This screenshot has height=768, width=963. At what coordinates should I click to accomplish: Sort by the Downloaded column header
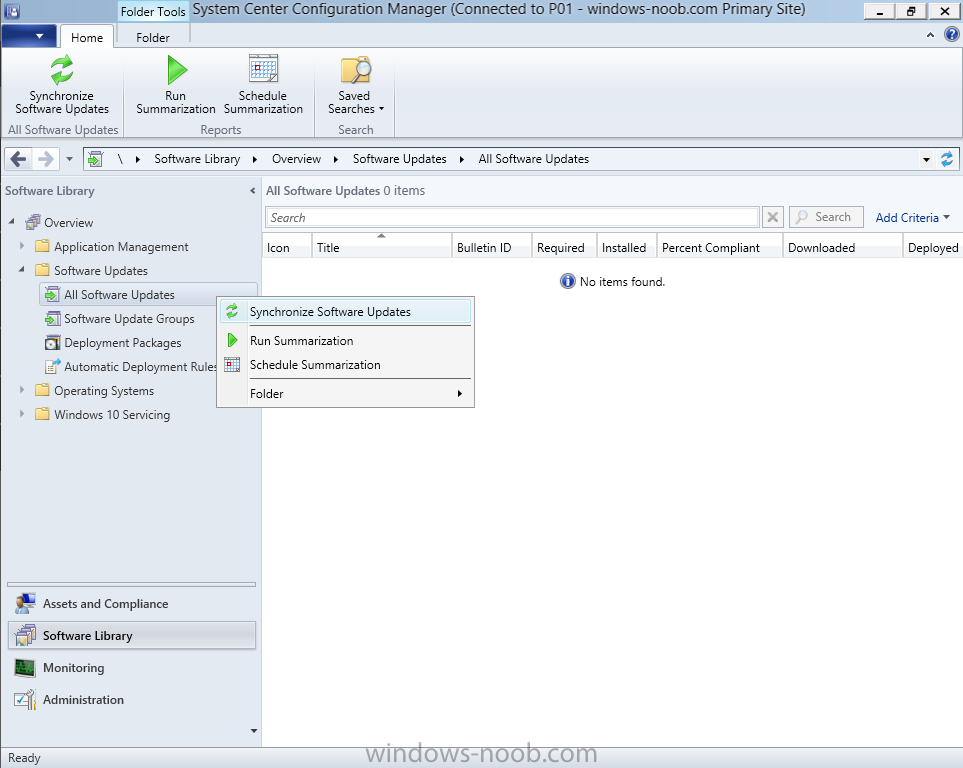click(843, 247)
